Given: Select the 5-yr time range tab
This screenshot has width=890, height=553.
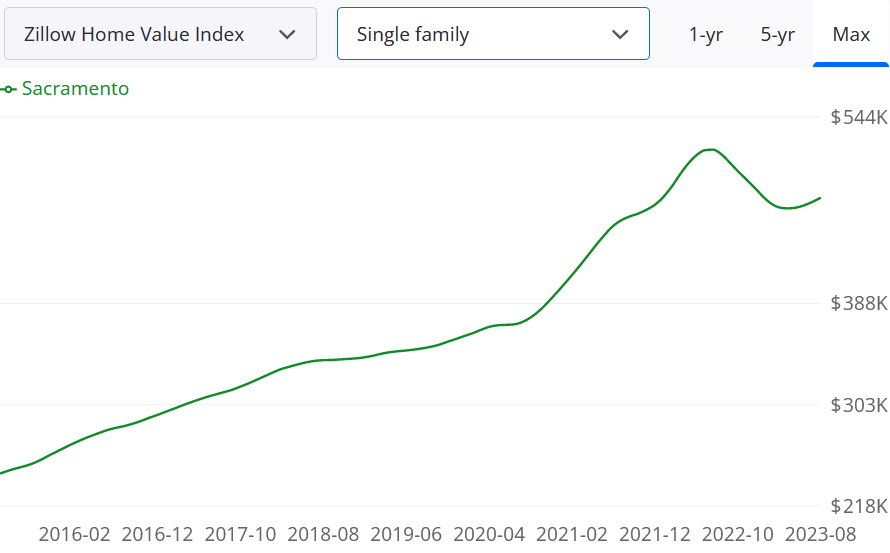Looking at the screenshot, I should [777, 34].
